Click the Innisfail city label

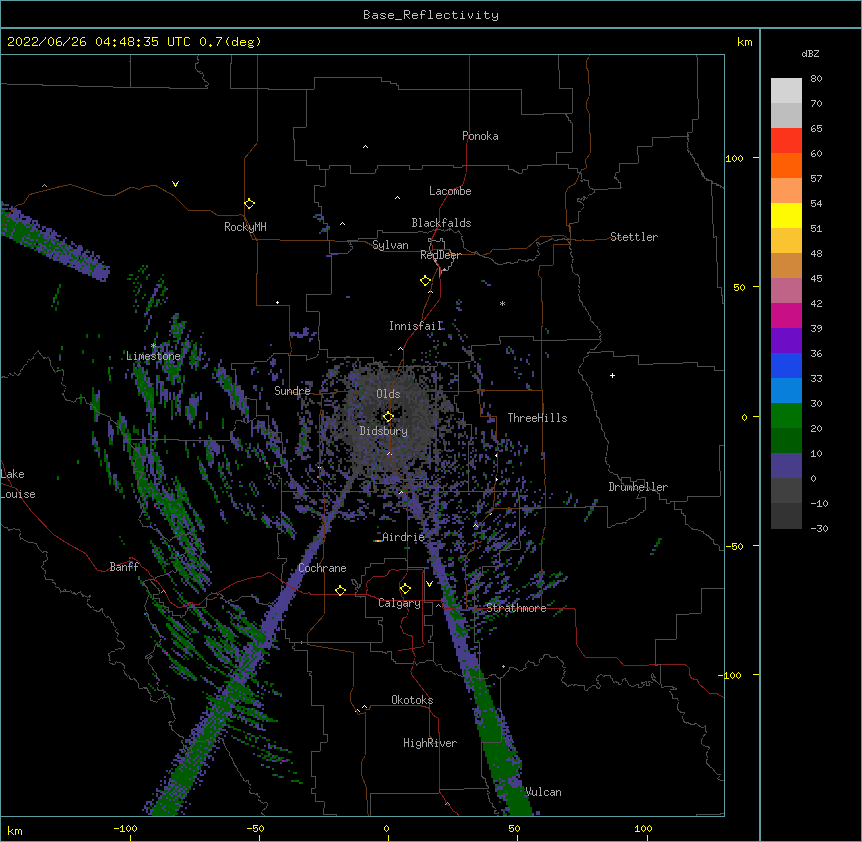coord(416,326)
